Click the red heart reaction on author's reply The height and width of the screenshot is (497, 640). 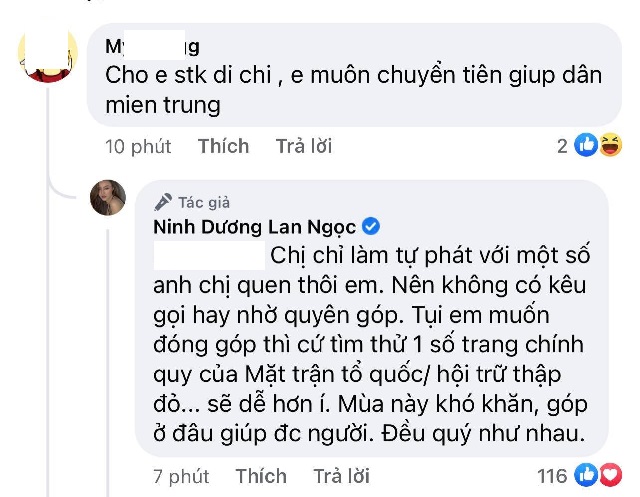[x=610, y=476]
